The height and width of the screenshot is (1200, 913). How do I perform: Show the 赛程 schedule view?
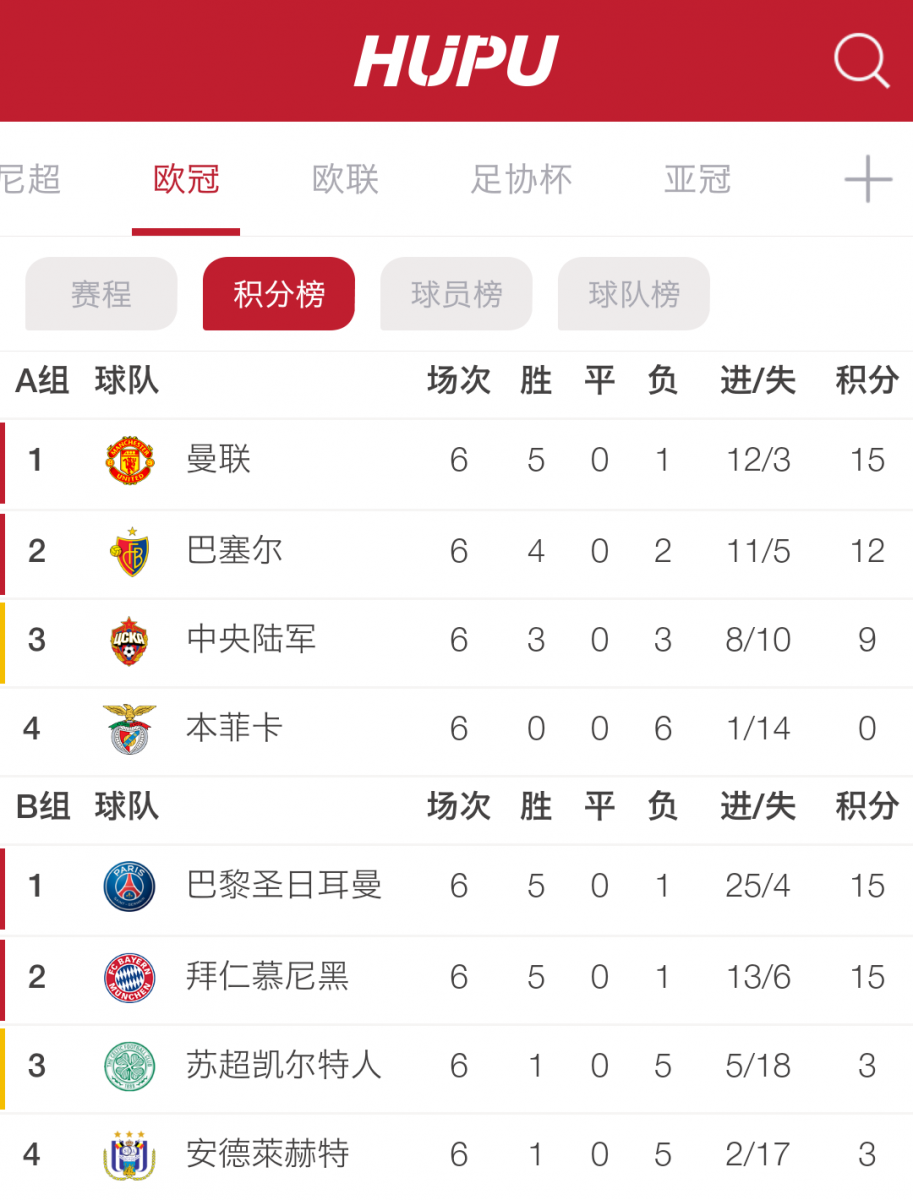101,294
